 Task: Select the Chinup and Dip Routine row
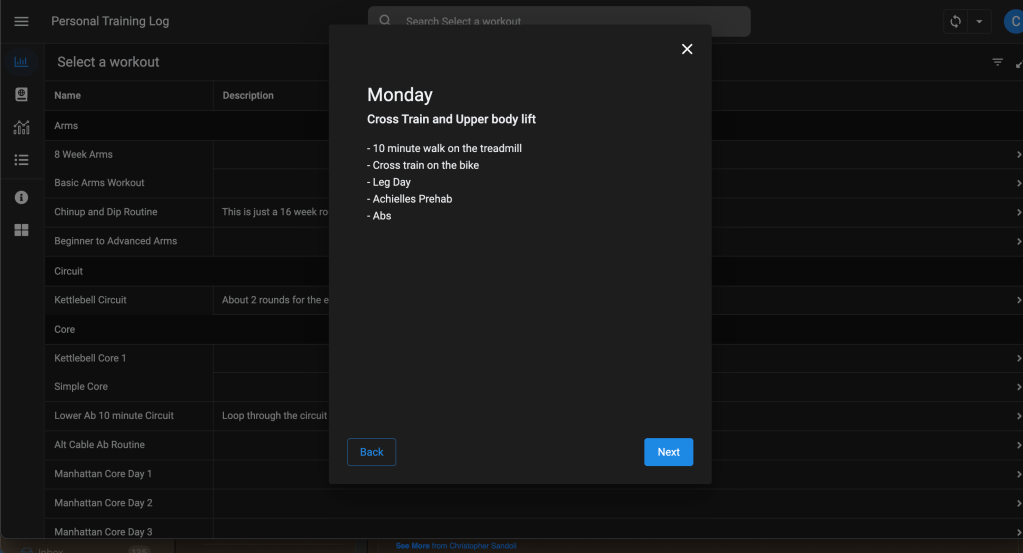click(x=106, y=212)
